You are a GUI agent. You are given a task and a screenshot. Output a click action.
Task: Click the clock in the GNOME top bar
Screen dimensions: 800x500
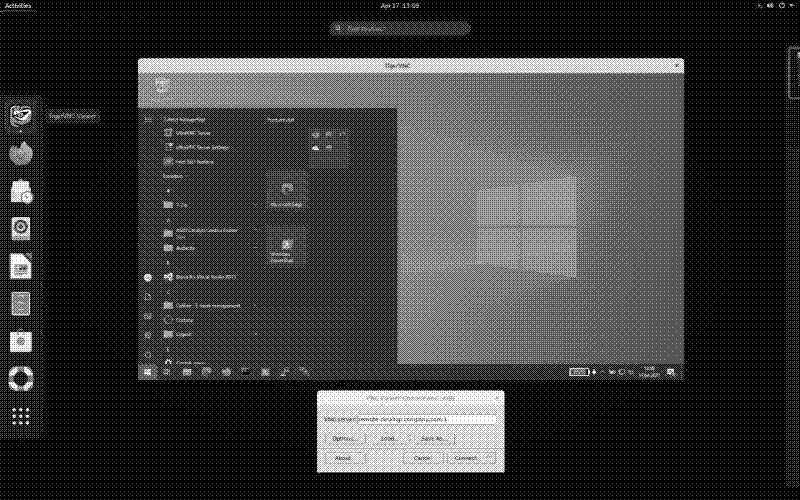(x=400, y=6)
